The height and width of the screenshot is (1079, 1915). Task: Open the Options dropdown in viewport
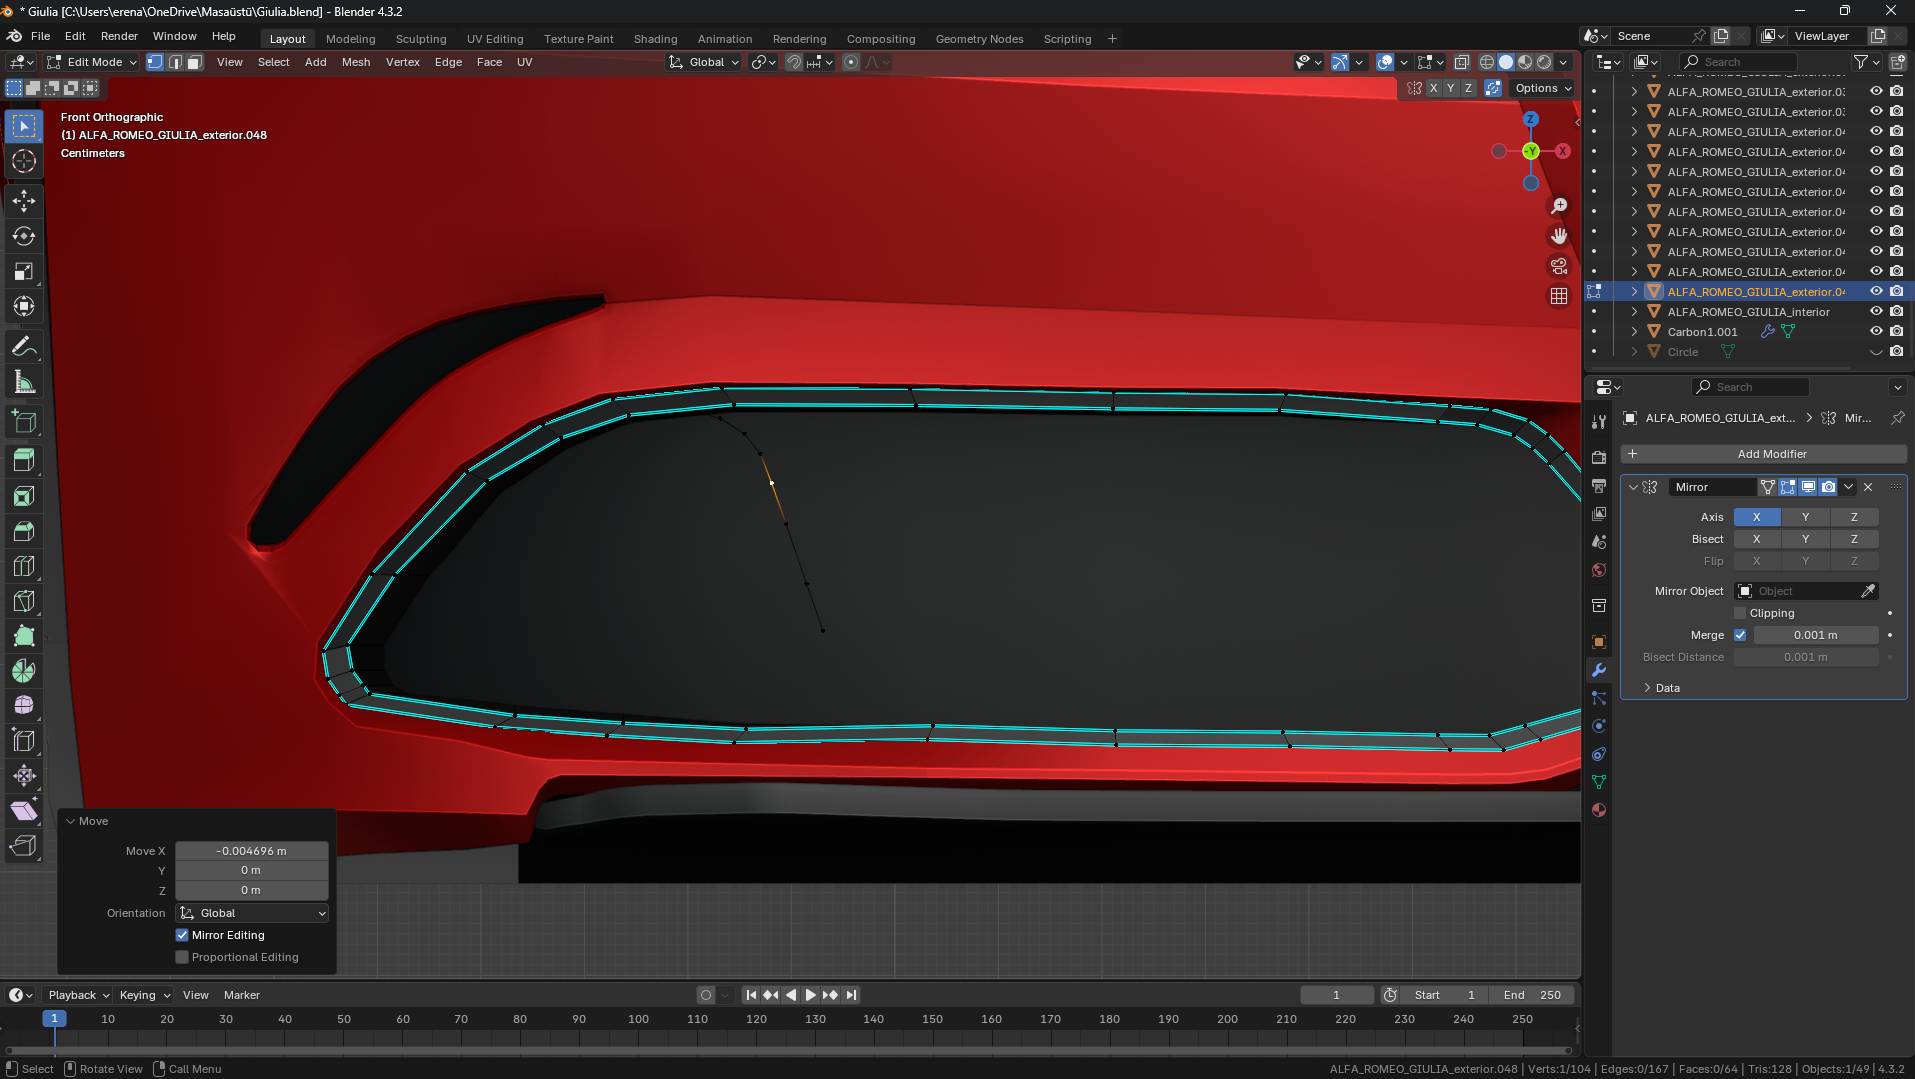pos(1543,88)
